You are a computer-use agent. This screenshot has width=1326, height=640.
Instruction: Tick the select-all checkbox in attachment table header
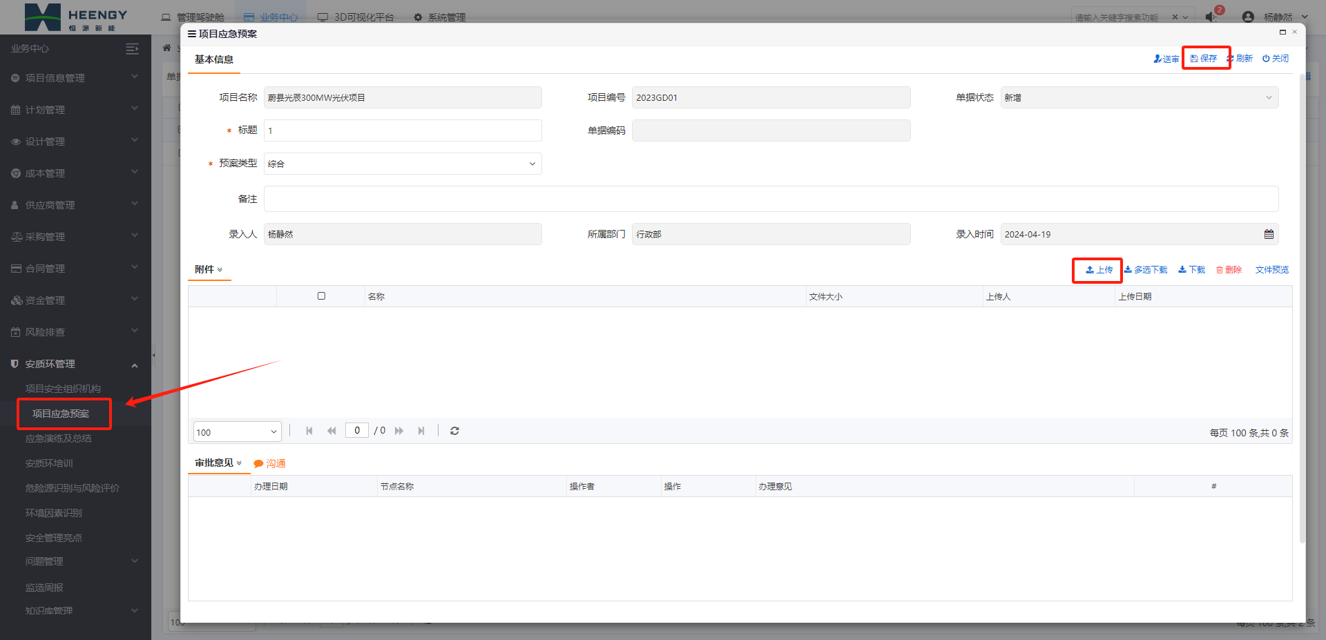pos(321,296)
